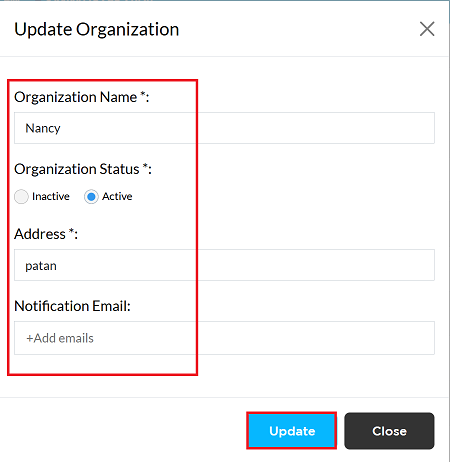
Task: Select the Inactive radio button
Action: 21,196
